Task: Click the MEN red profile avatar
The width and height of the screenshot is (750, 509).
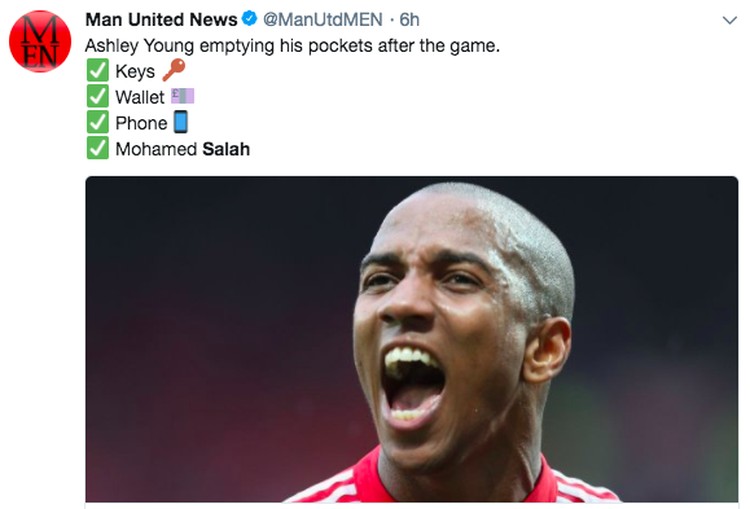Action: point(40,41)
